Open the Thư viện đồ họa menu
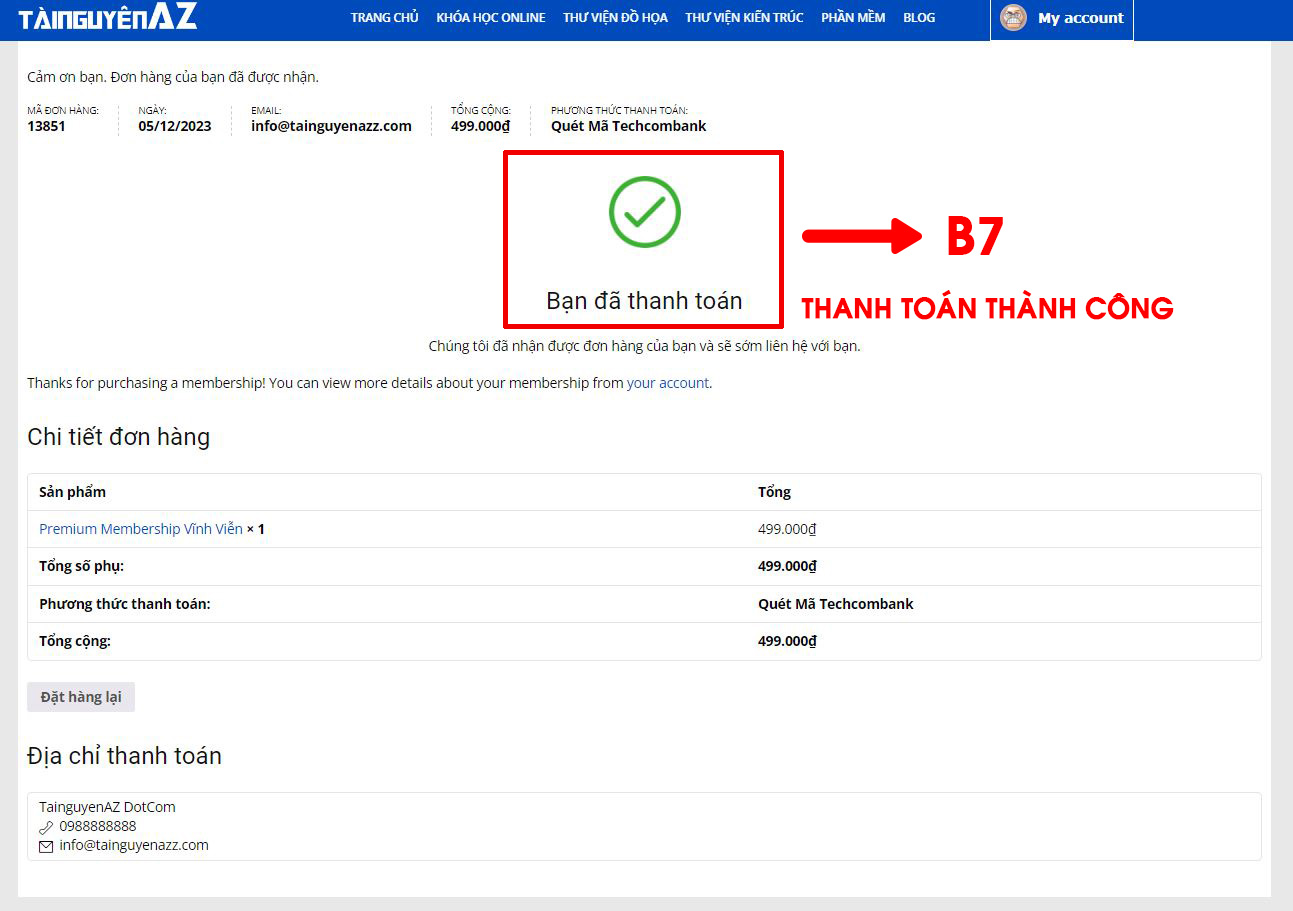 [615, 18]
